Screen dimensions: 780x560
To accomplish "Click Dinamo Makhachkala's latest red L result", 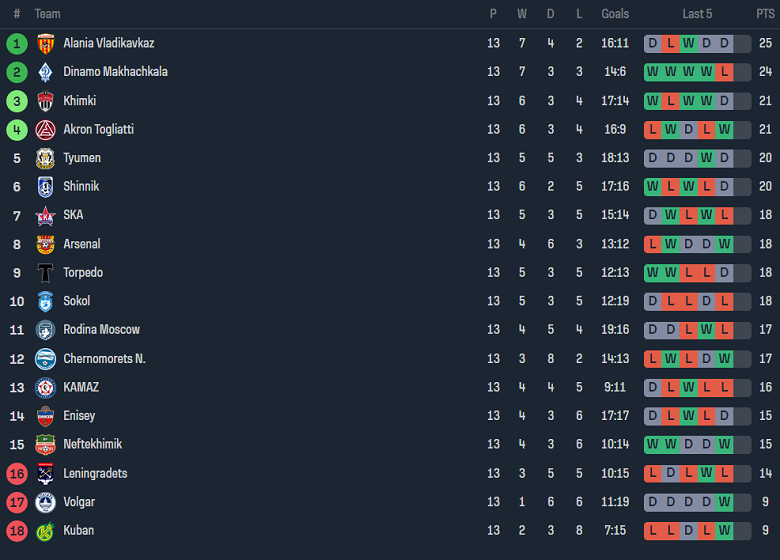I will tap(725, 72).
